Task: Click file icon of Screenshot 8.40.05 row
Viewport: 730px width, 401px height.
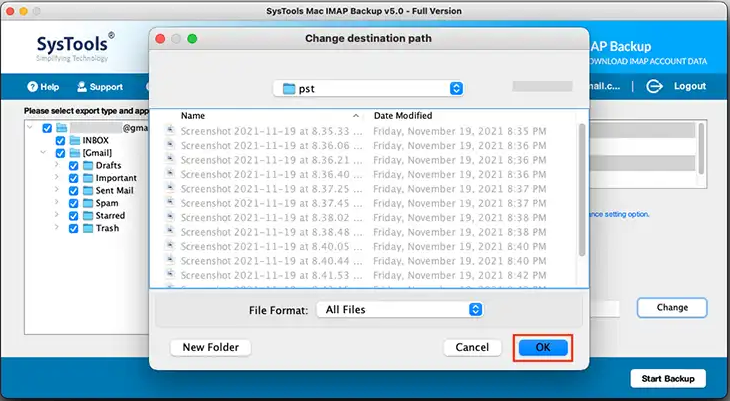Action: coord(170,245)
